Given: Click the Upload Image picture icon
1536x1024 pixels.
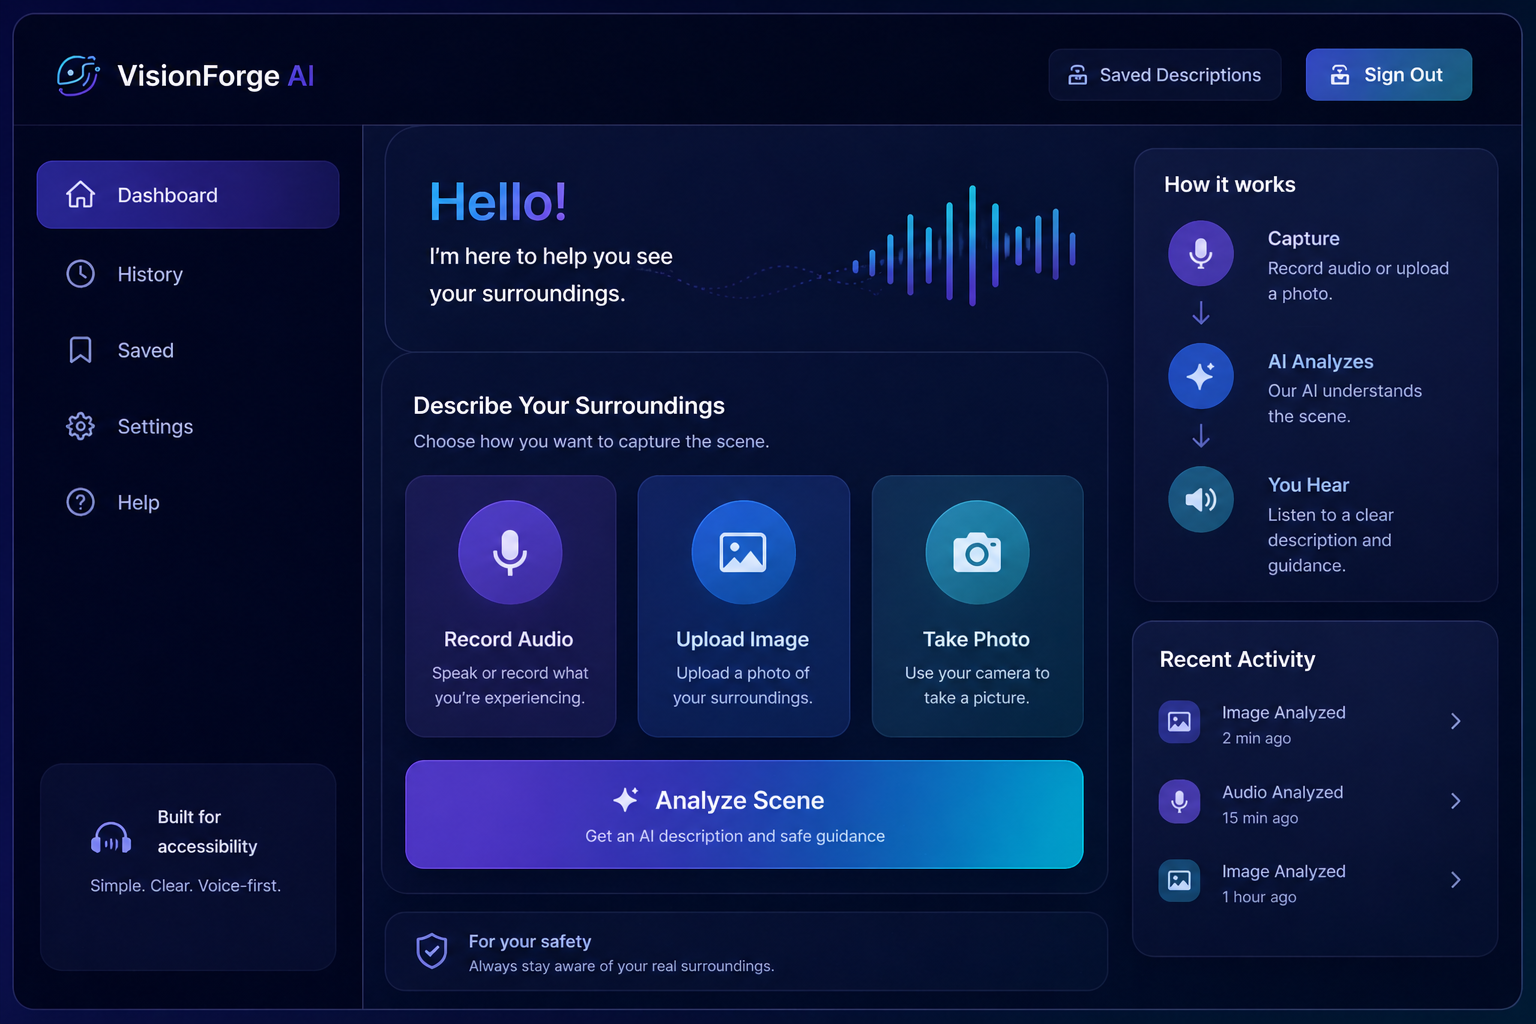Looking at the screenshot, I should pos(743,551).
